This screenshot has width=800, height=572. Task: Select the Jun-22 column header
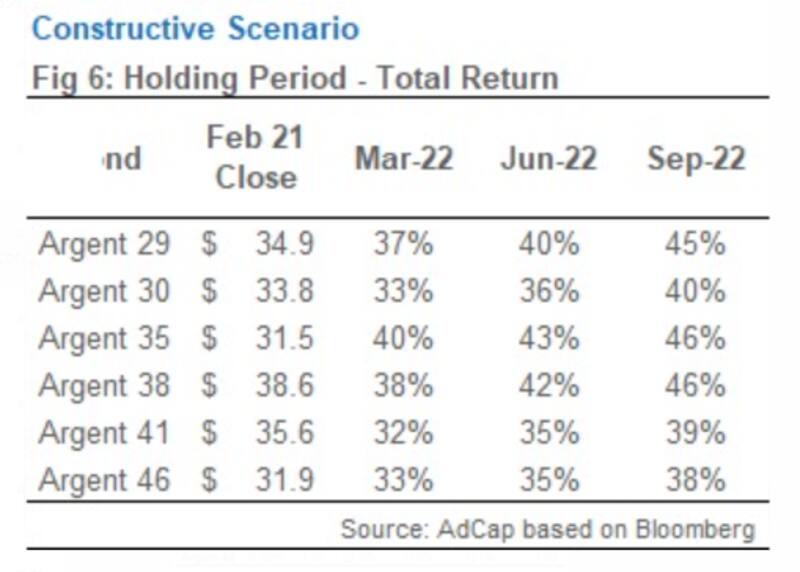[549, 159]
